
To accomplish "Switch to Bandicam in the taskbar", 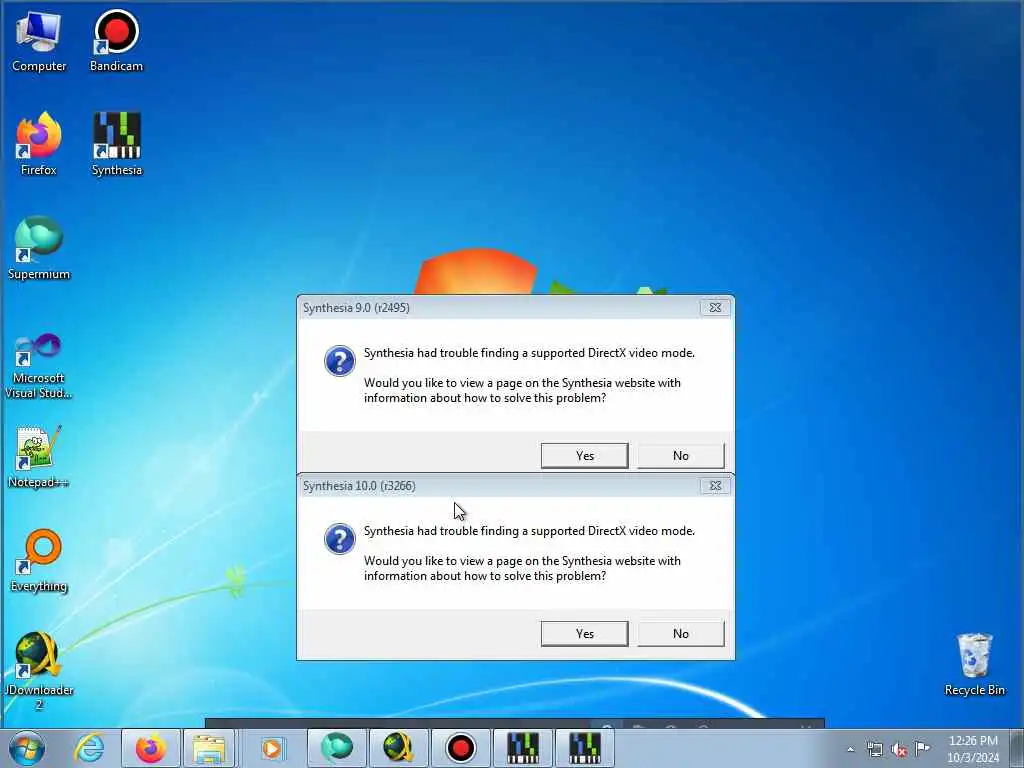I will tap(460, 748).
